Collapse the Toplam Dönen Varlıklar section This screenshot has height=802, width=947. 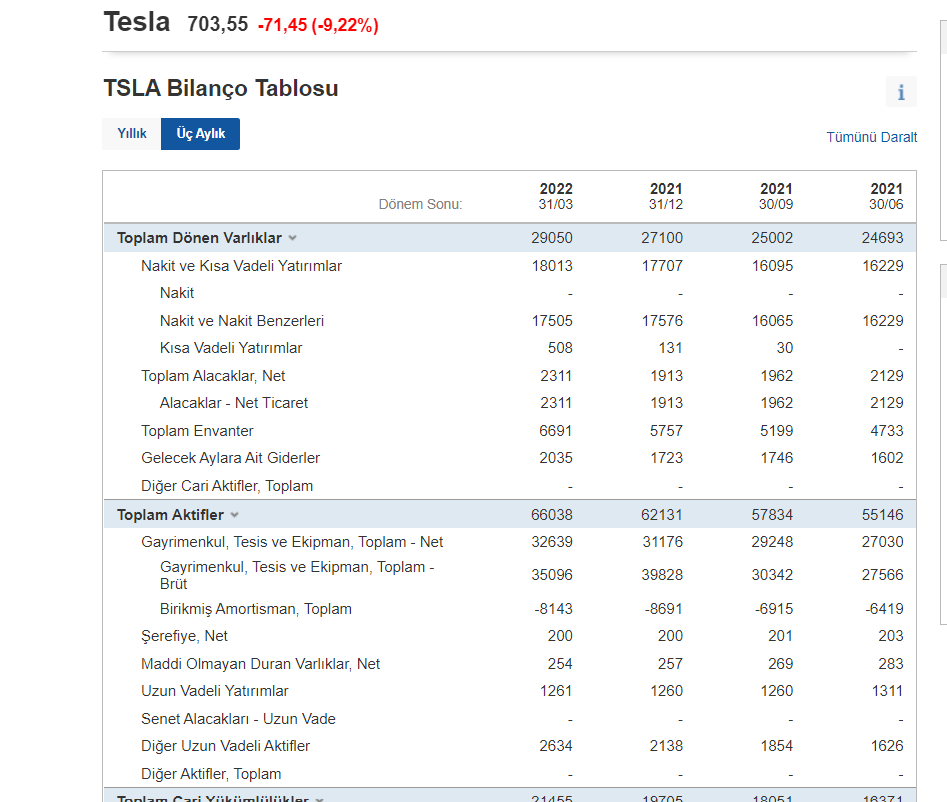[292, 238]
